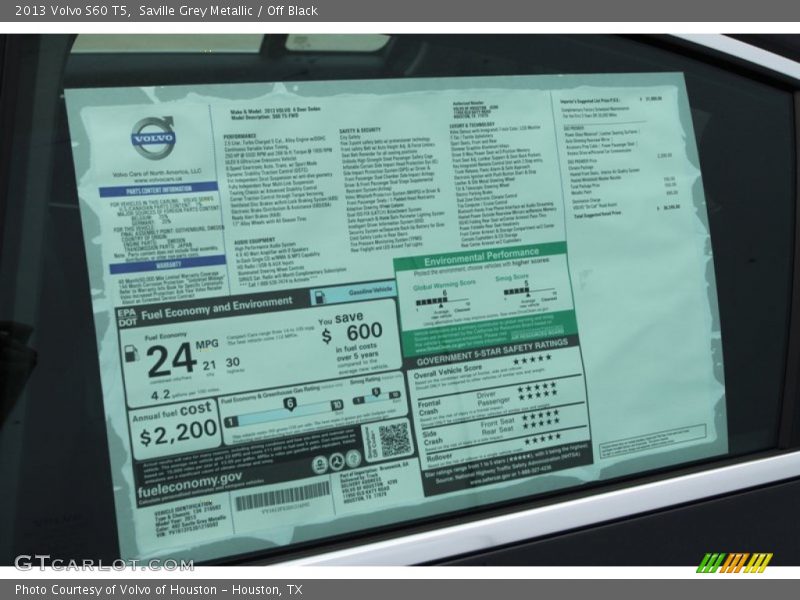
Task: Click the first round agency seal left of the QR code
Action: [319, 464]
